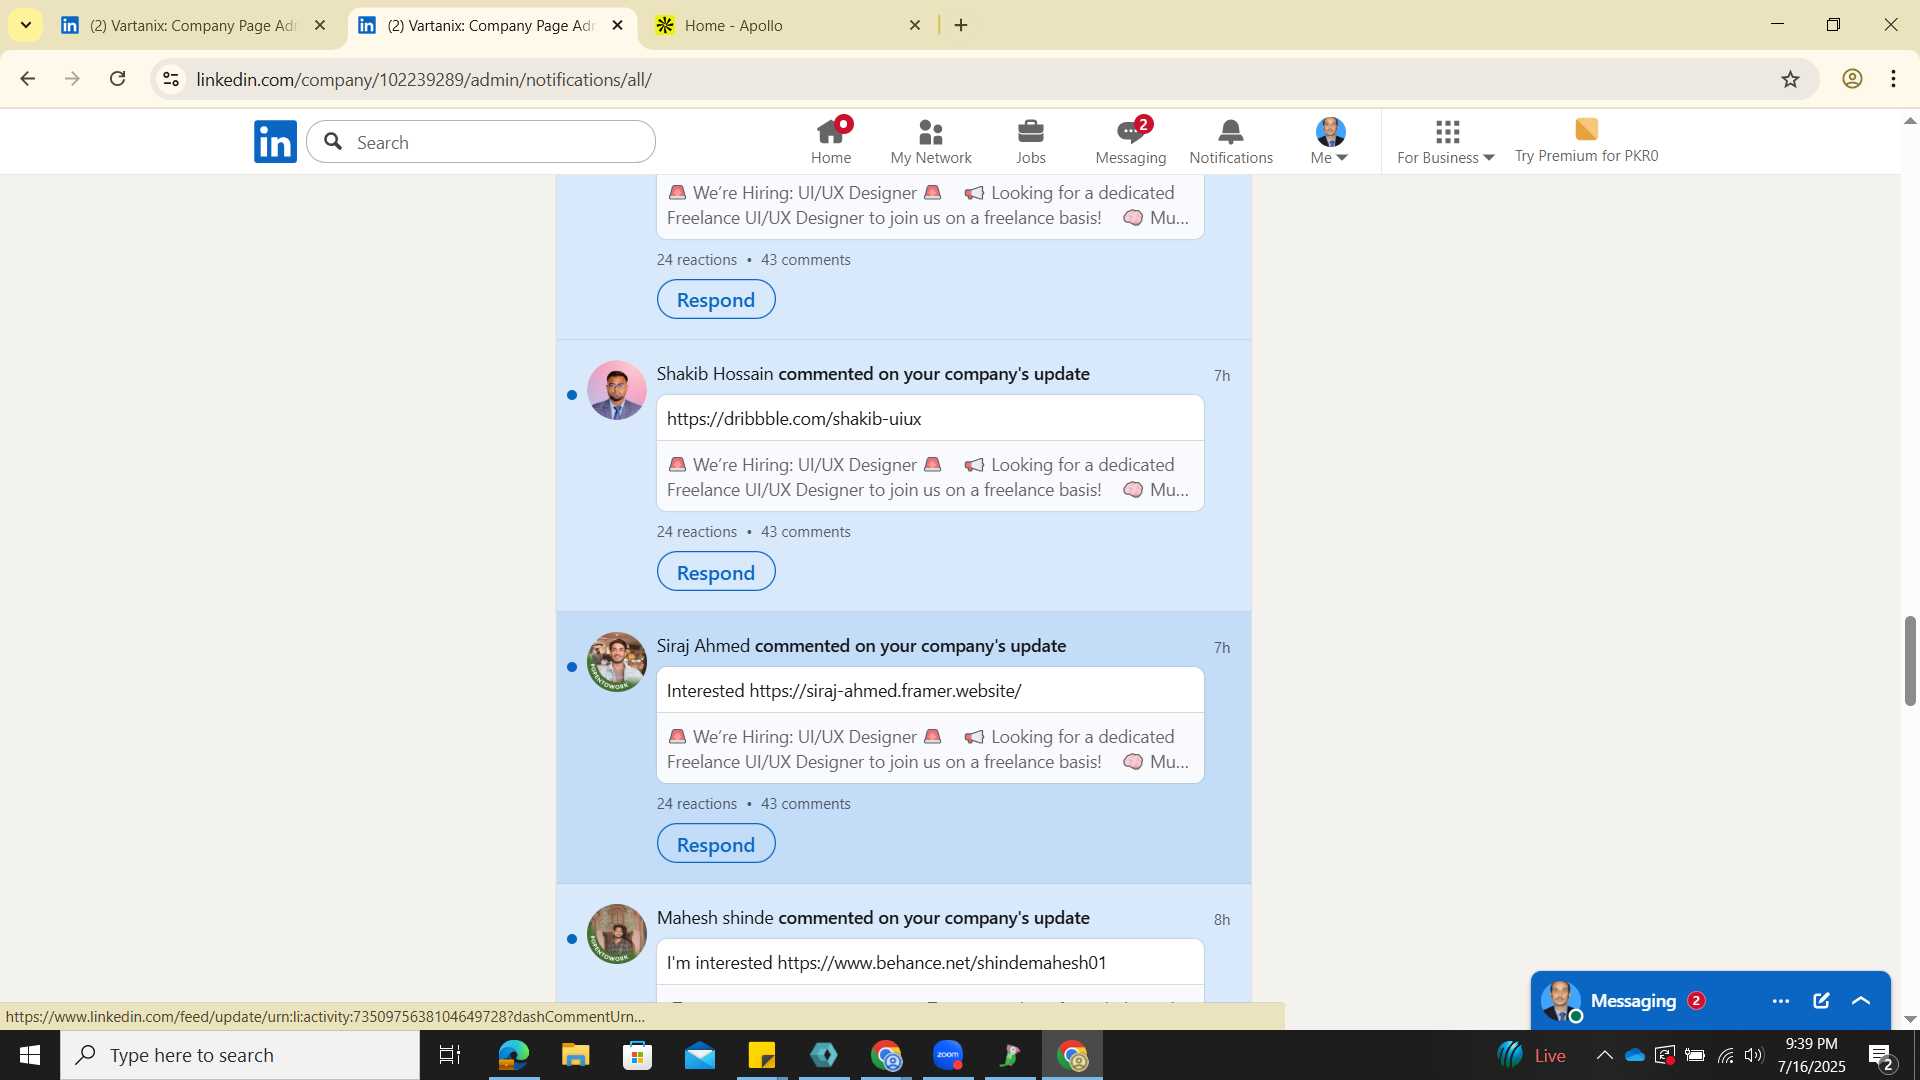The width and height of the screenshot is (1920, 1080).
Task: Open the For Business apps grid
Action: [1446, 141]
